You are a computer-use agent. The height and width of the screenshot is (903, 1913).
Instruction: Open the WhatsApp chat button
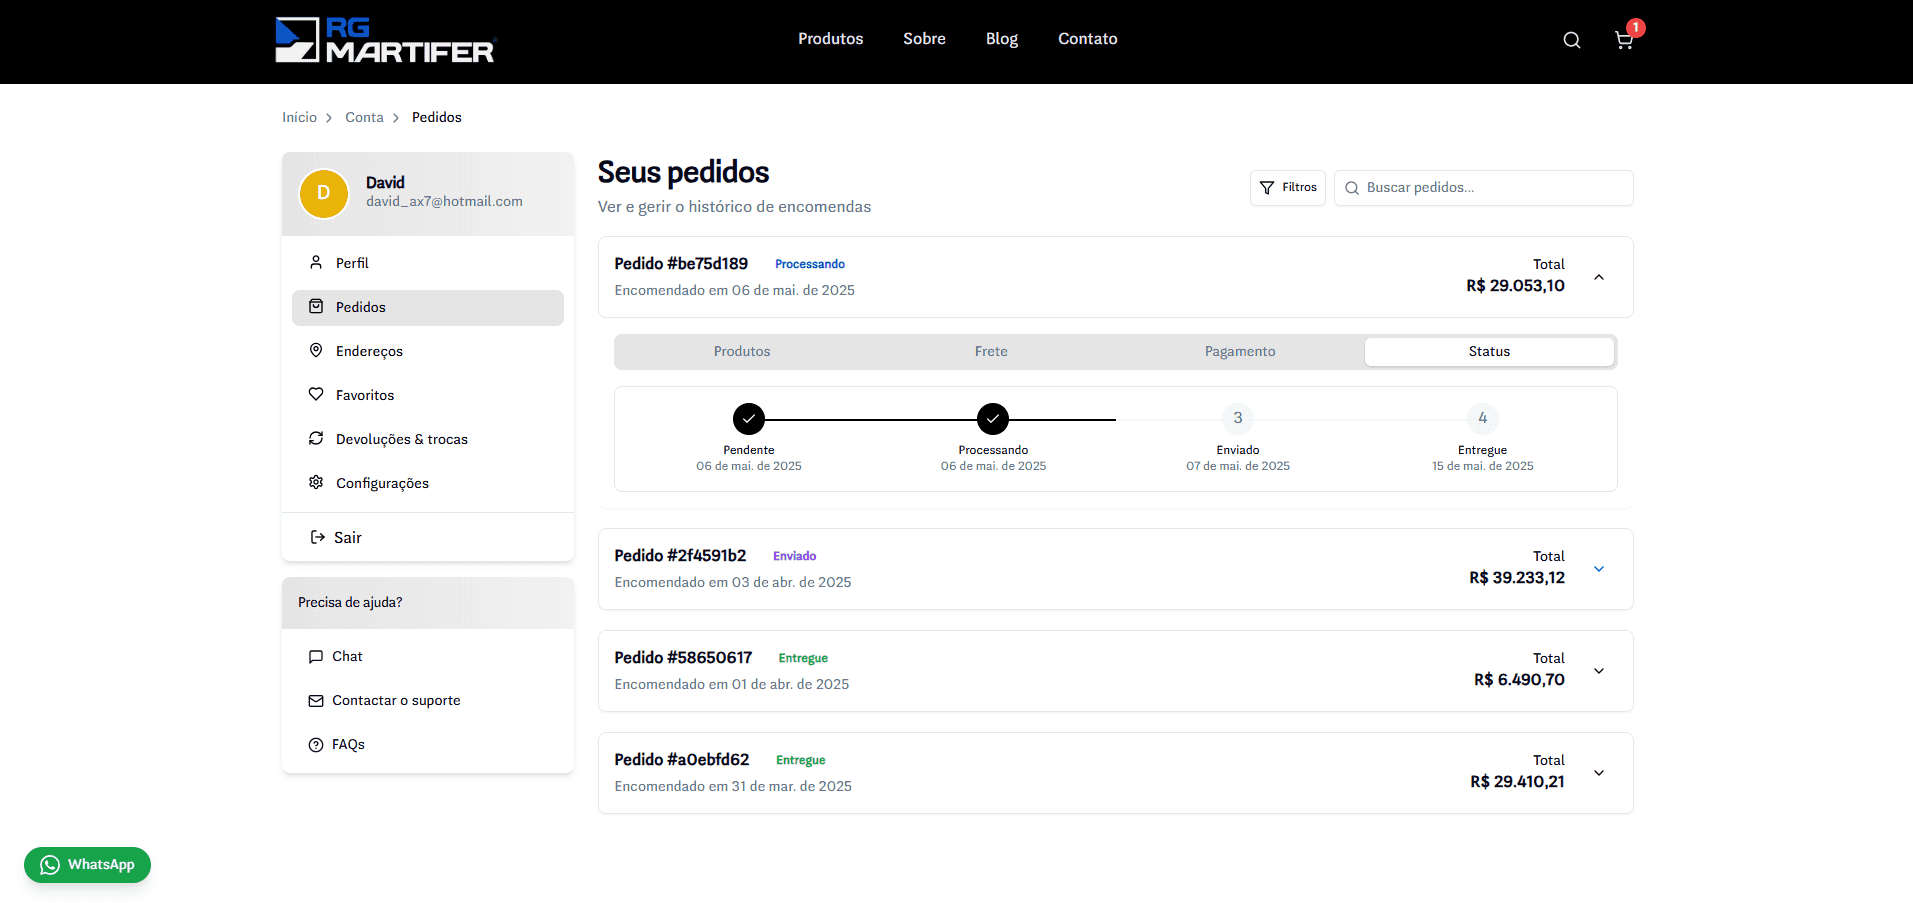(x=87, y=865)
